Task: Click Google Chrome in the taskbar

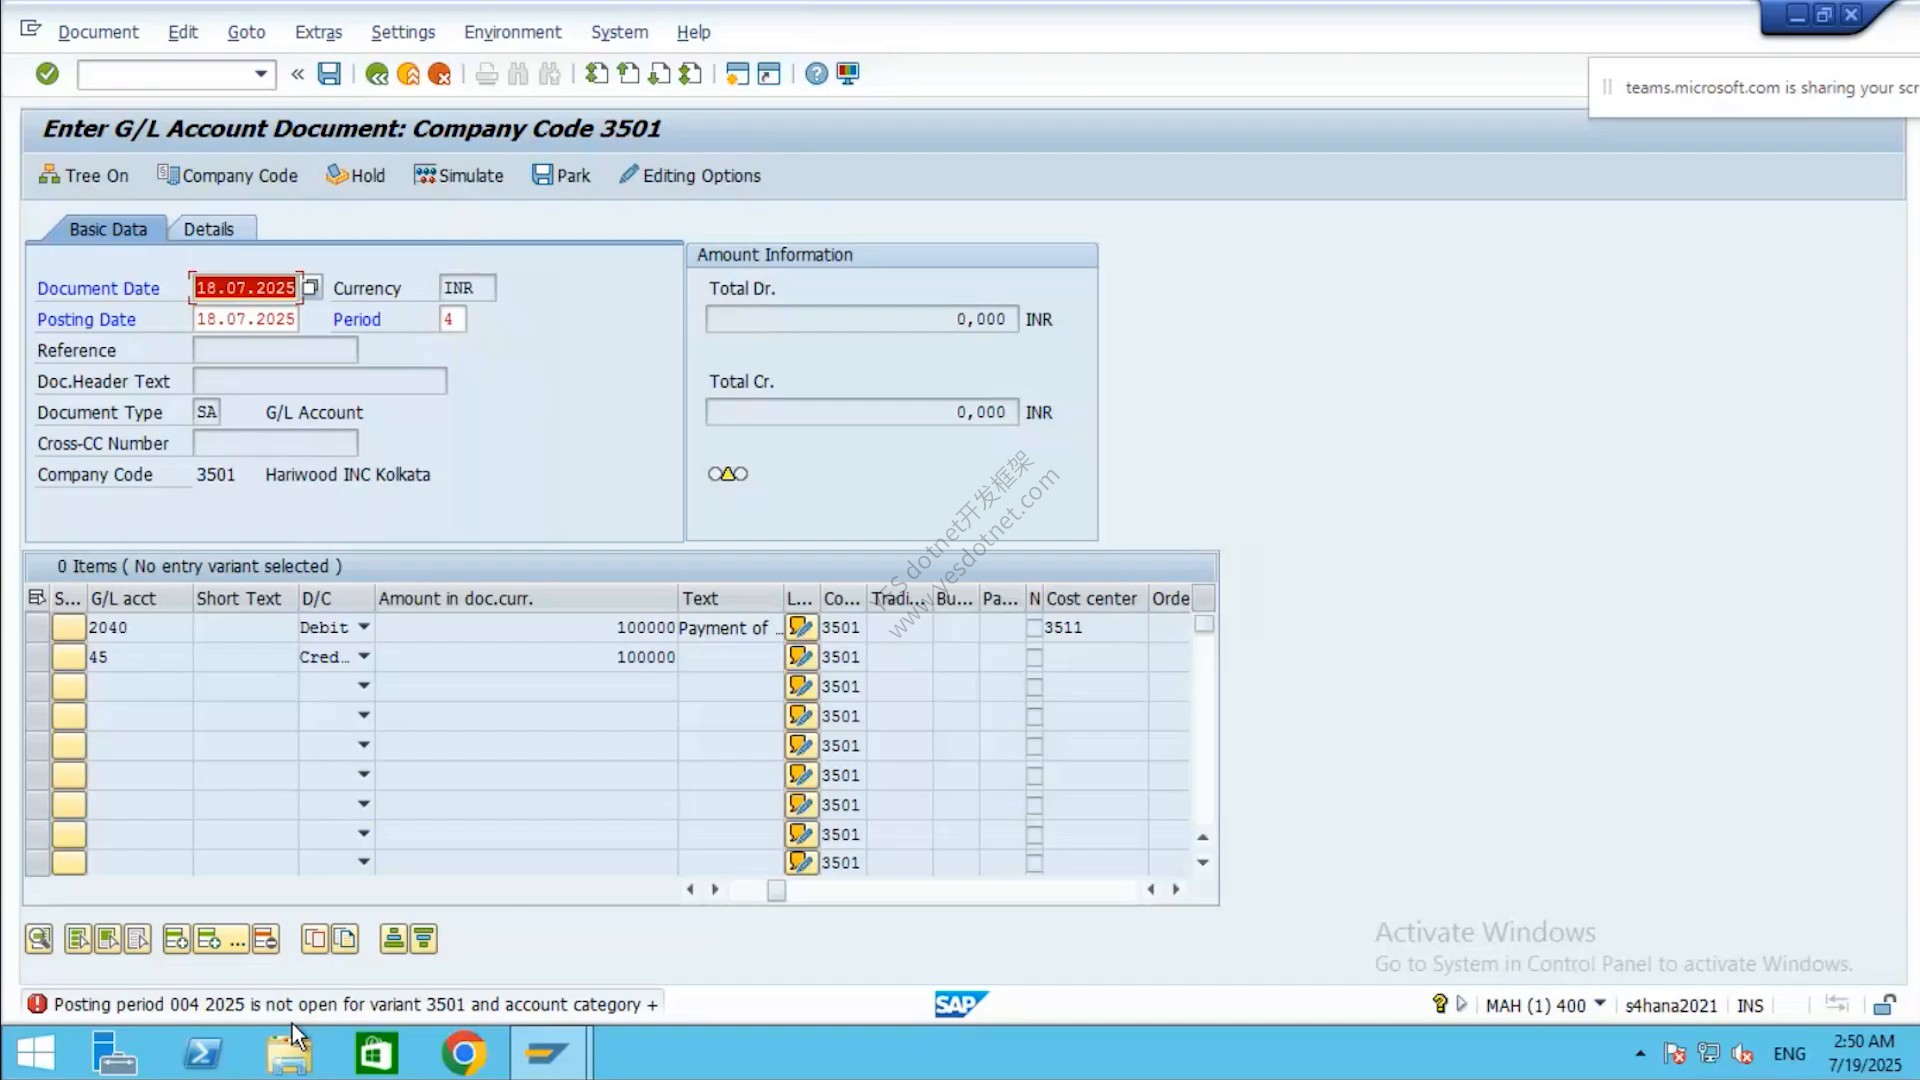Action: coord(464,1053)
